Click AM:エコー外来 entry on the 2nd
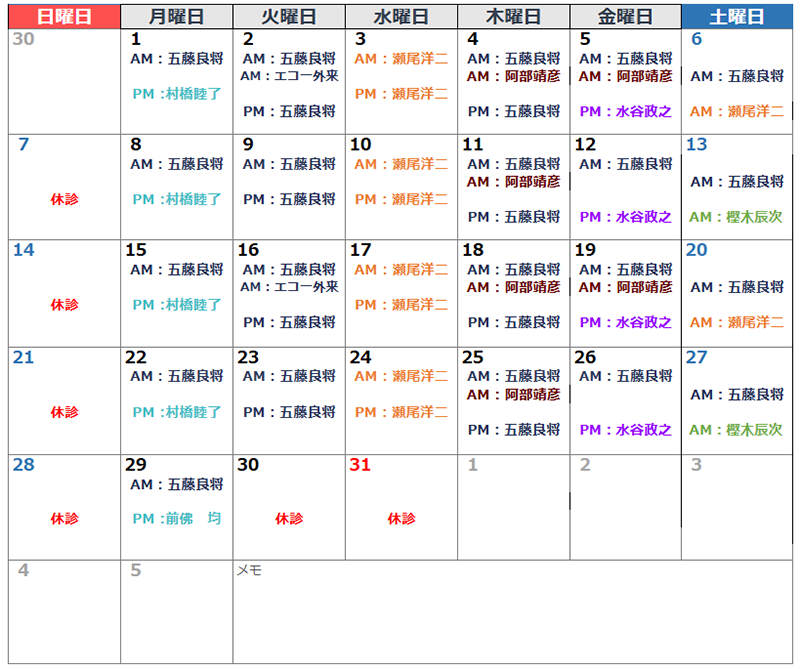 click(290, 76)
